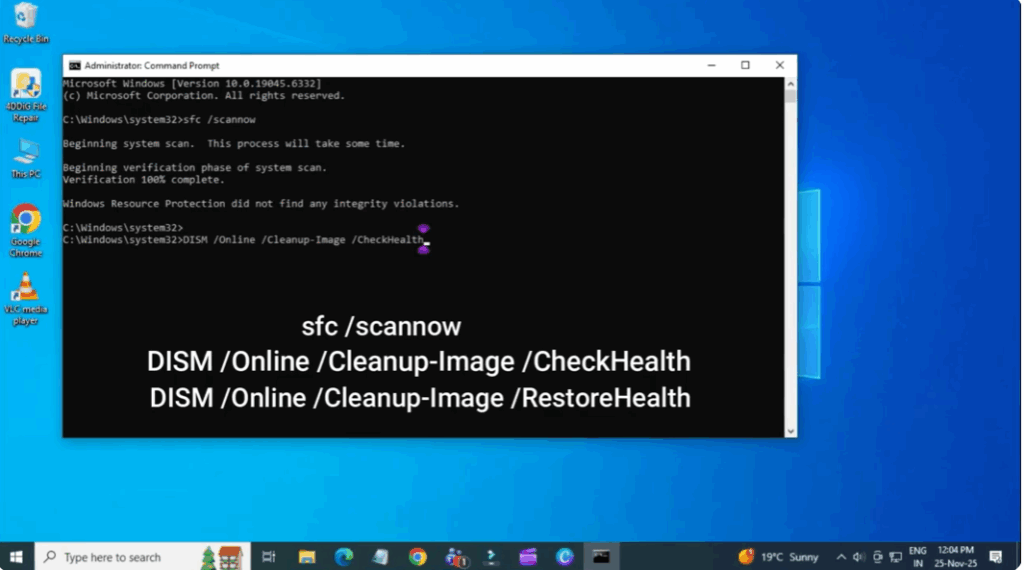This screenshot has width=1024, height=570.
Task: Open File Explorer from the taskbar
Action: point(306,557)
